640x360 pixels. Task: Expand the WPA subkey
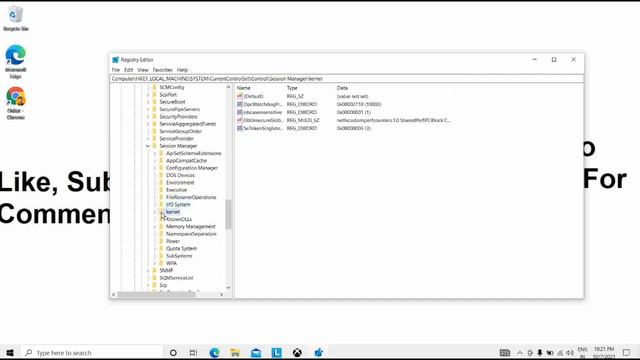[155, 263]
